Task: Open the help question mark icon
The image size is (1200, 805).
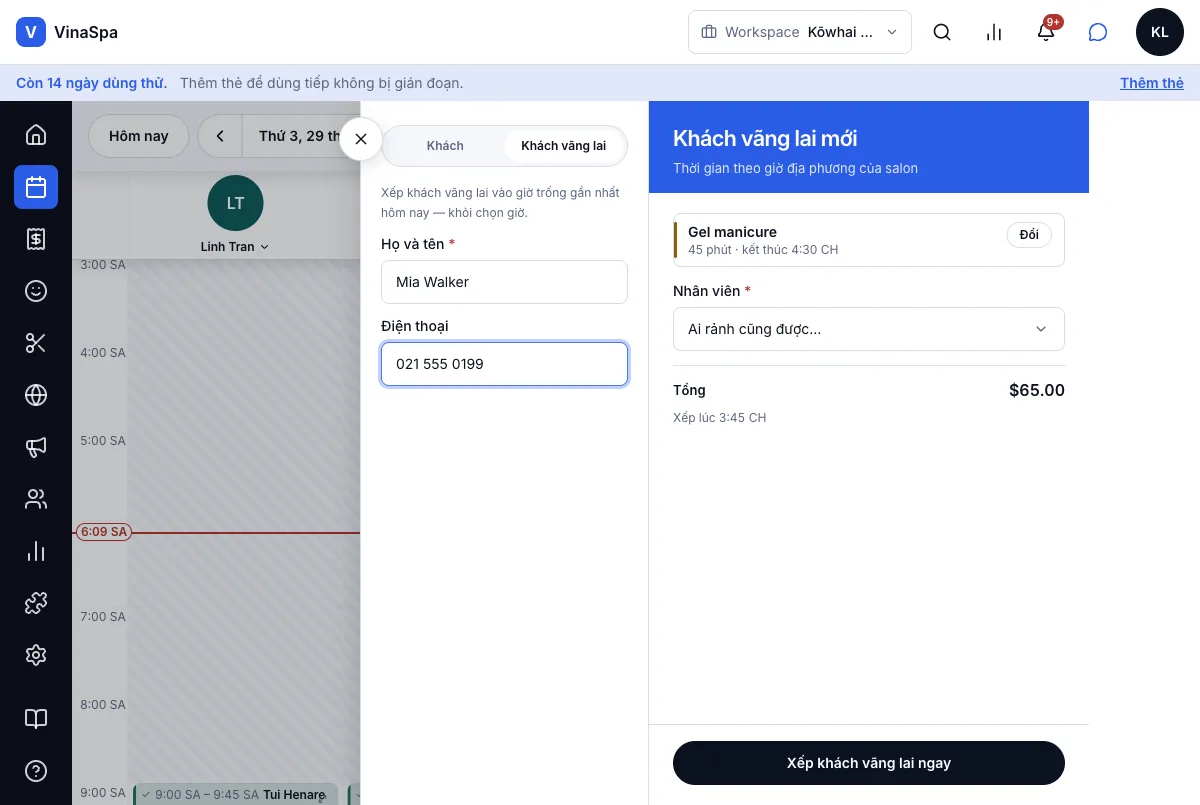Action: (36, 771)
